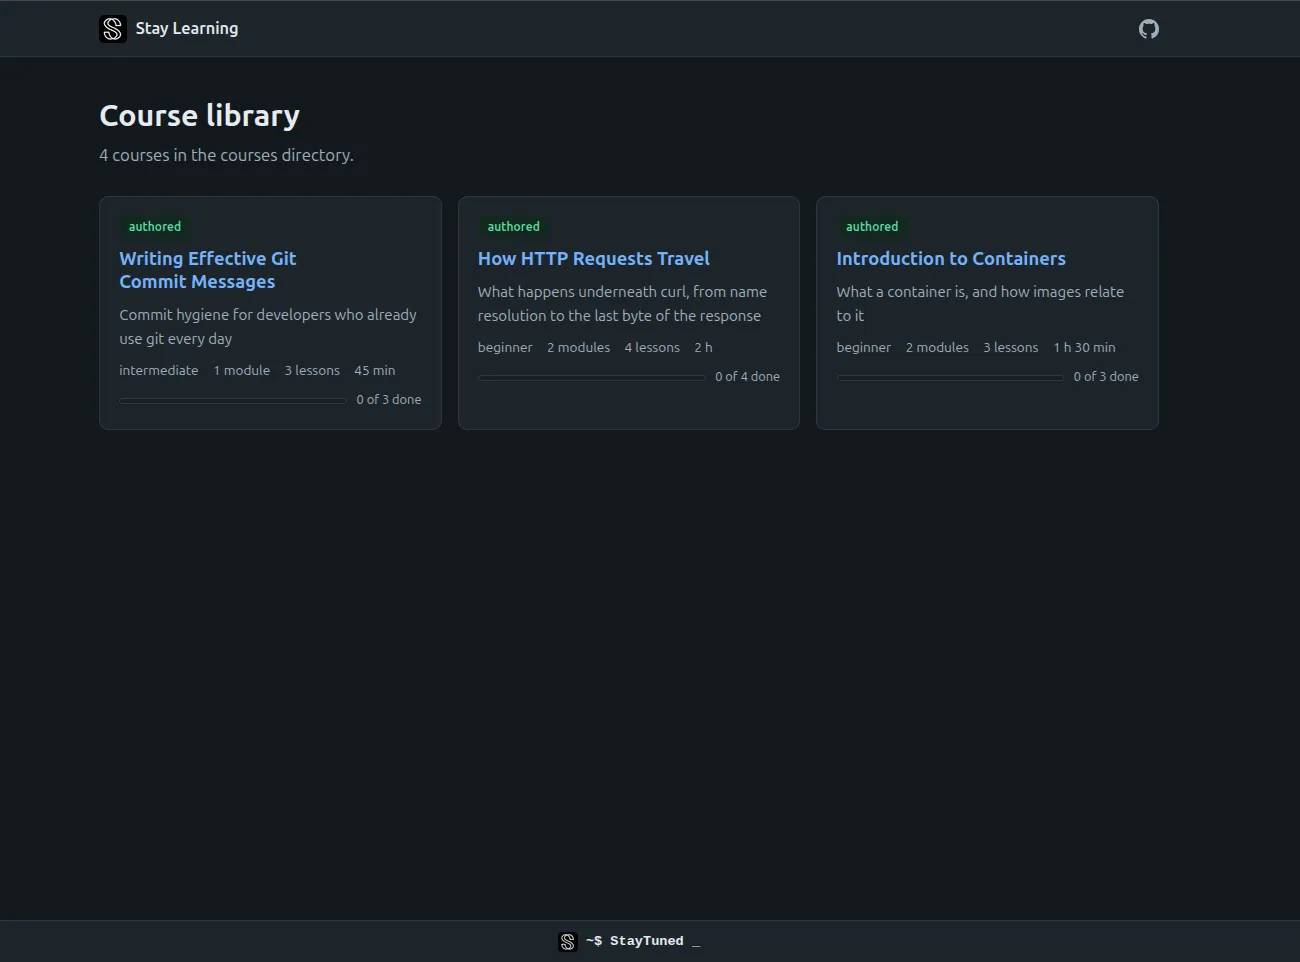Click '2 modules' on the Containers card
The height and width of the screenshot is (962, 1300).
(937, 347)
